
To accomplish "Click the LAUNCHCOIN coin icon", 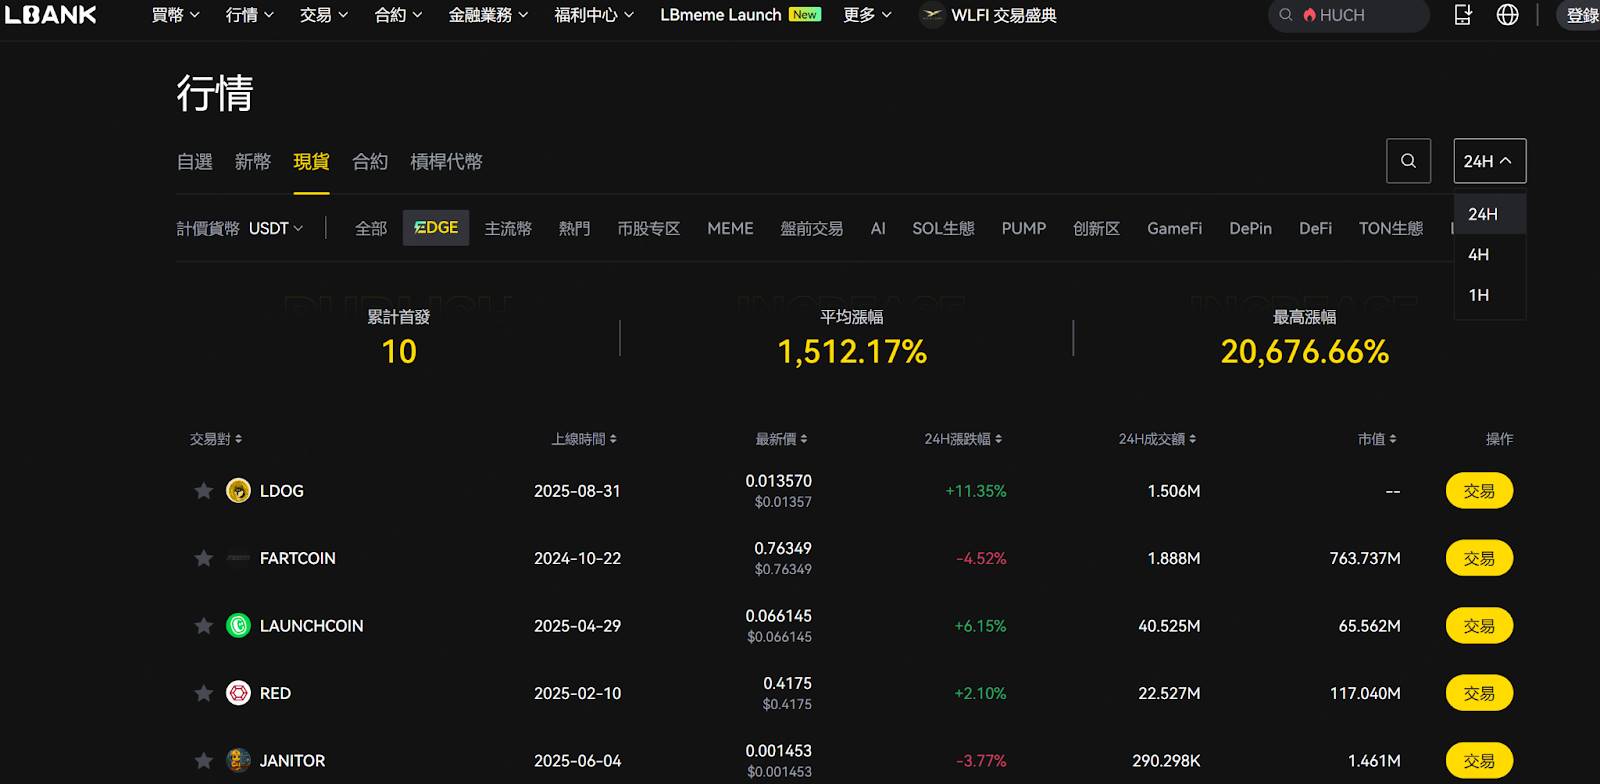I will pos(238,626).
